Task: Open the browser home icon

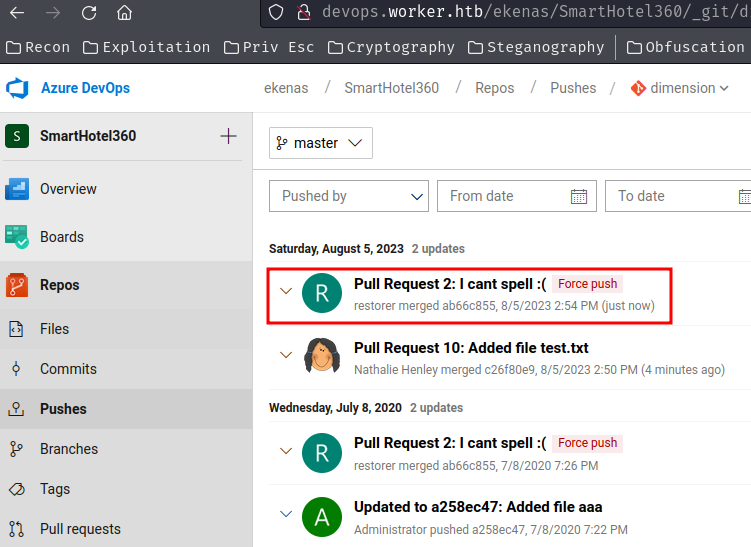Action: click(x=125, y=12)
